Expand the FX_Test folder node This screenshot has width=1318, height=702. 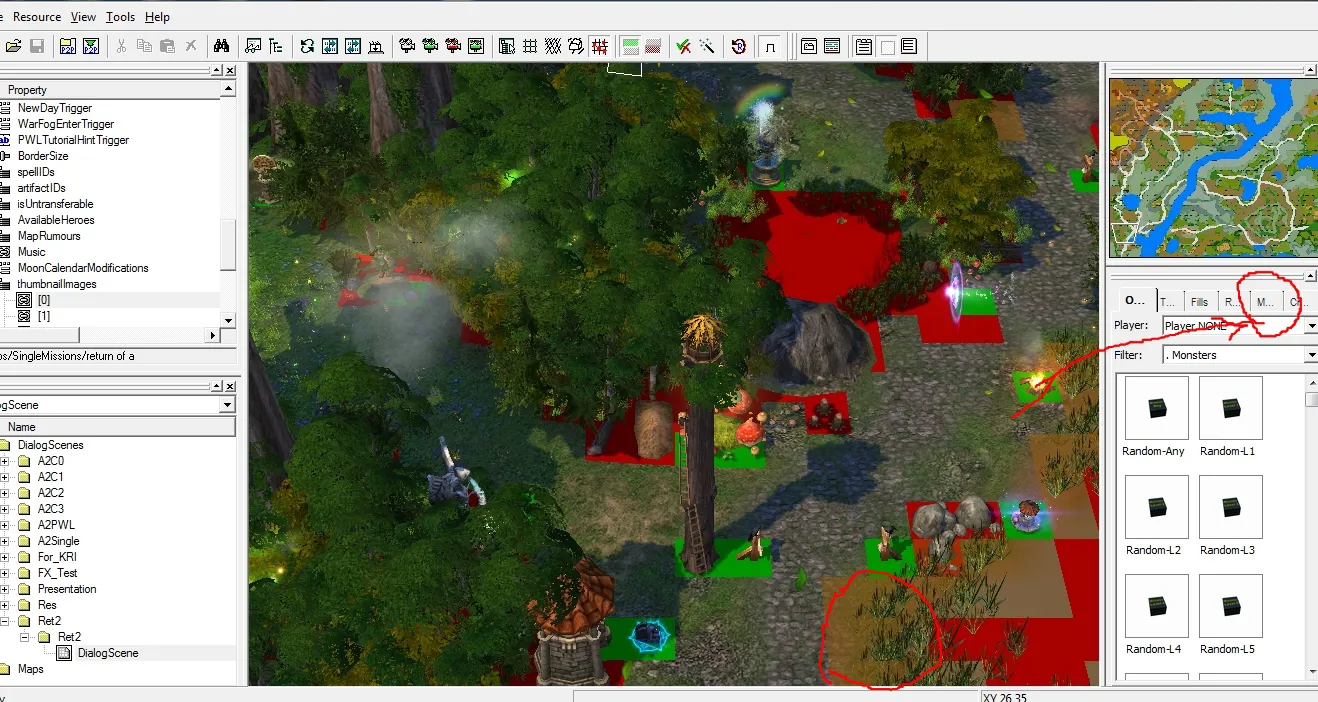tap(6, 573)
